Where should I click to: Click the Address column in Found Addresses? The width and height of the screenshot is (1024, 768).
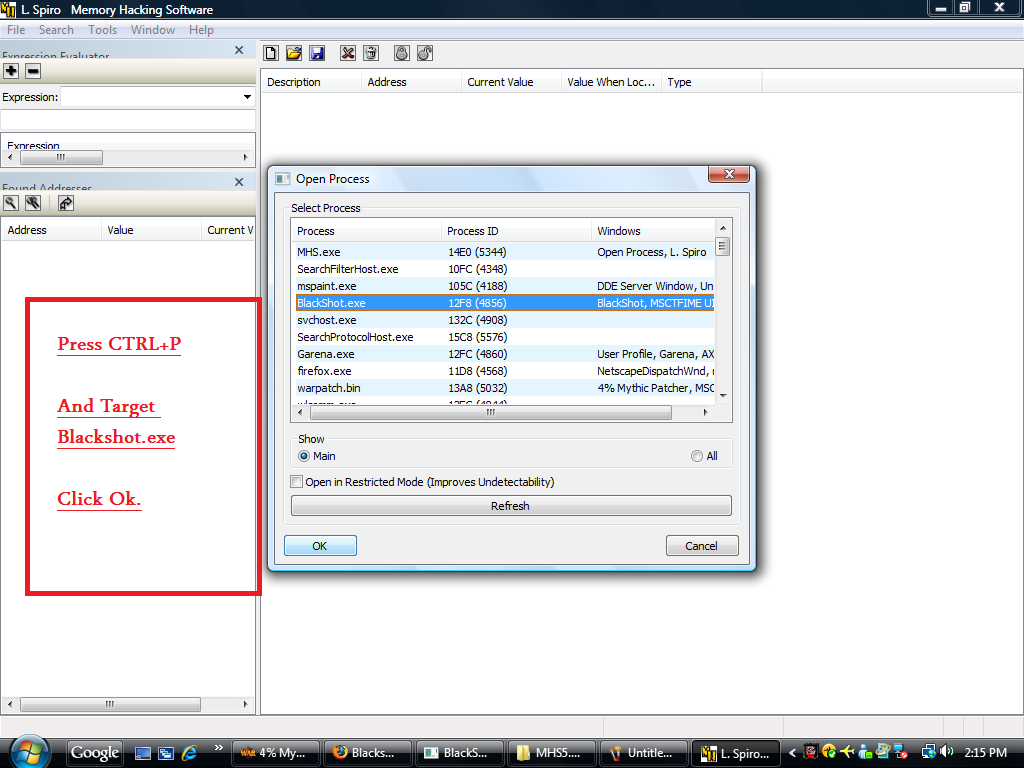(x=52, y=231)
